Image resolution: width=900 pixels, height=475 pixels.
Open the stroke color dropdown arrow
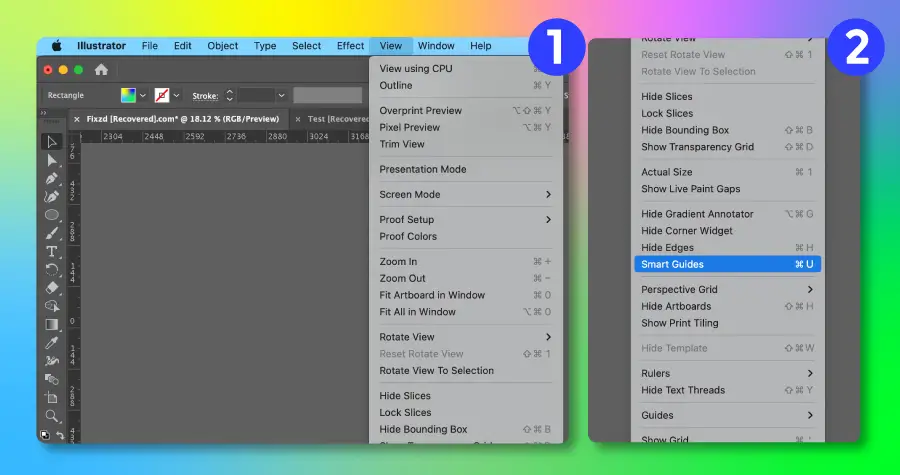pos(177,95)
